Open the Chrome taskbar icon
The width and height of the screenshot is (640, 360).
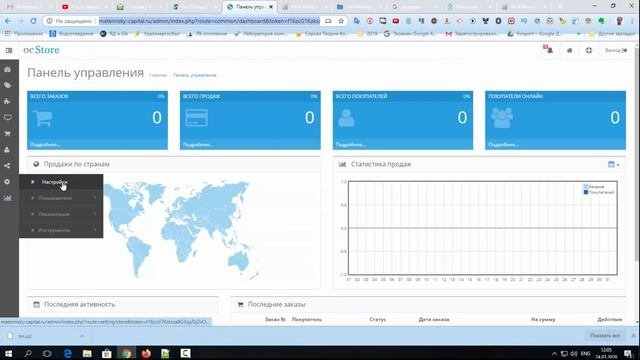[x=126, y=353]
